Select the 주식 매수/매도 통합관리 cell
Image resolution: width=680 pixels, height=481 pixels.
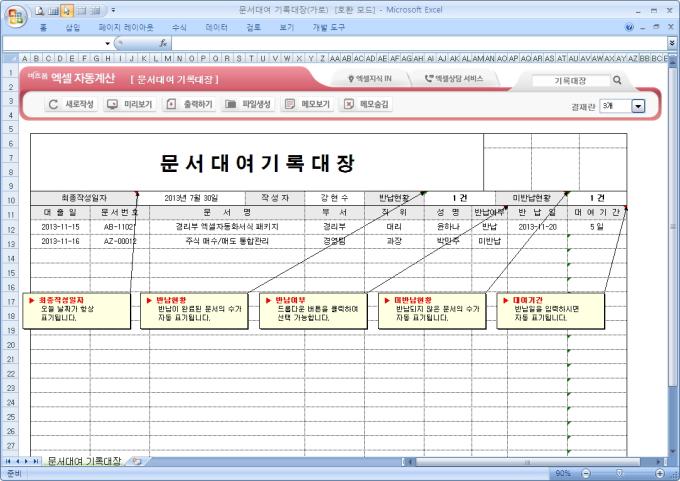pyautogui.click(x=227, y=241)
